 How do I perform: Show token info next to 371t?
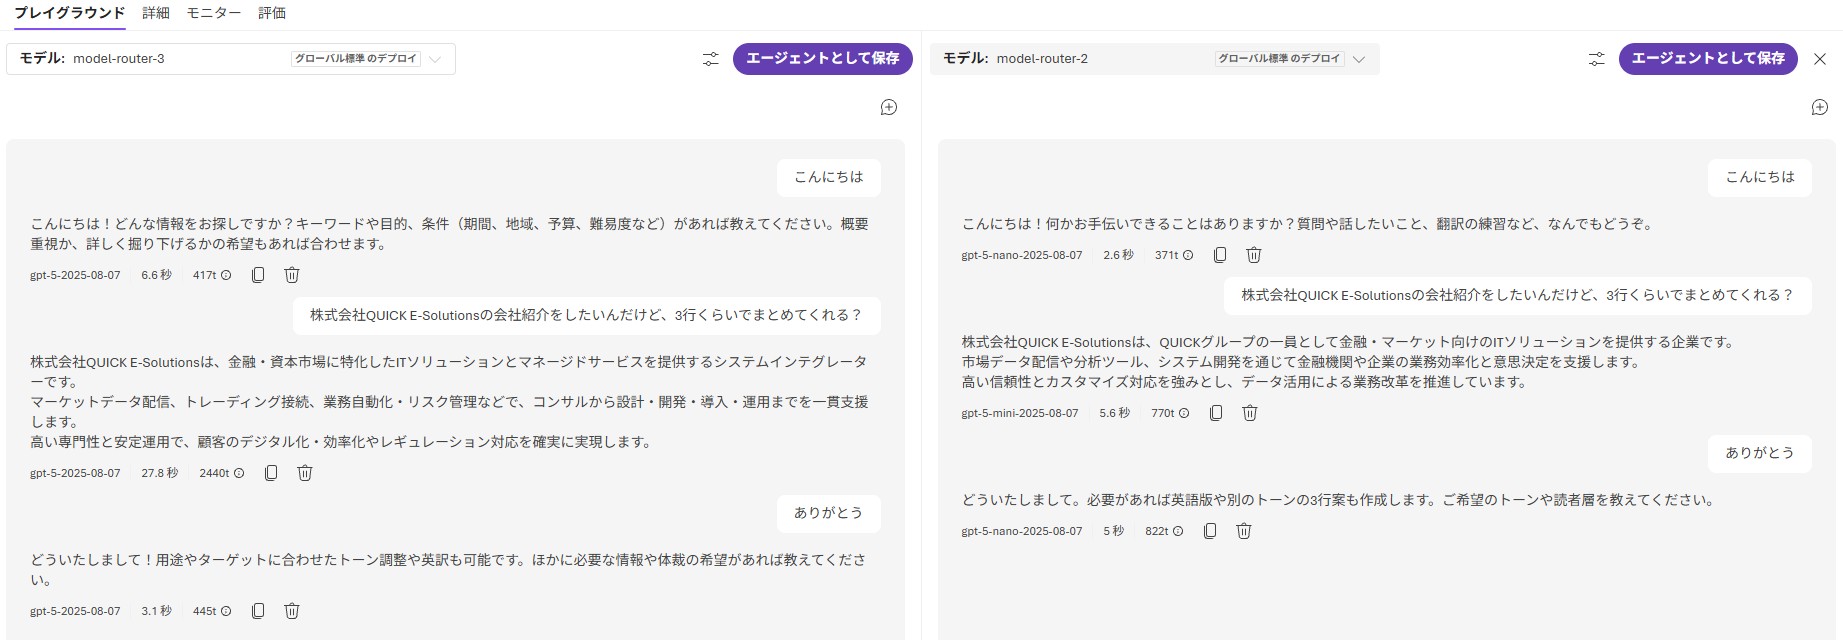click(1188, 255)
